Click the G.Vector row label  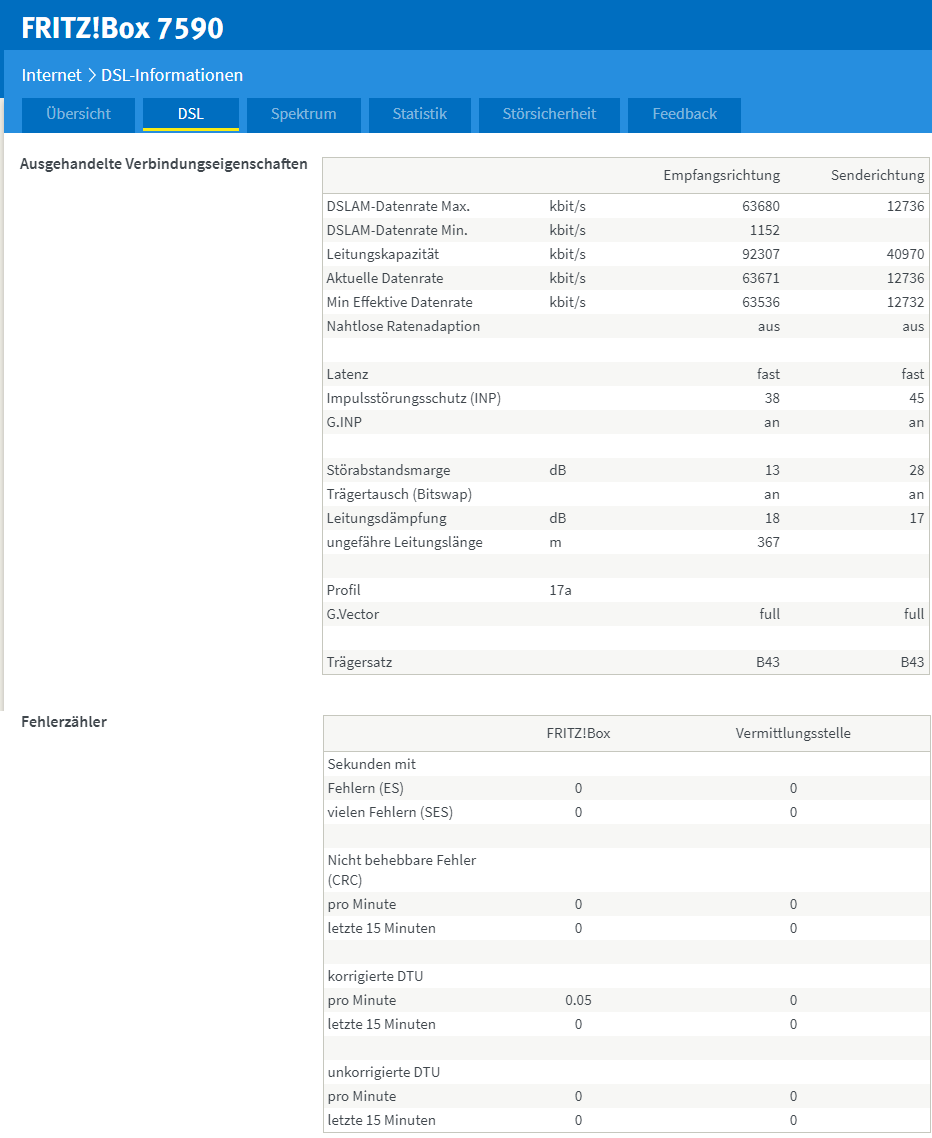(x=353, y=614)
